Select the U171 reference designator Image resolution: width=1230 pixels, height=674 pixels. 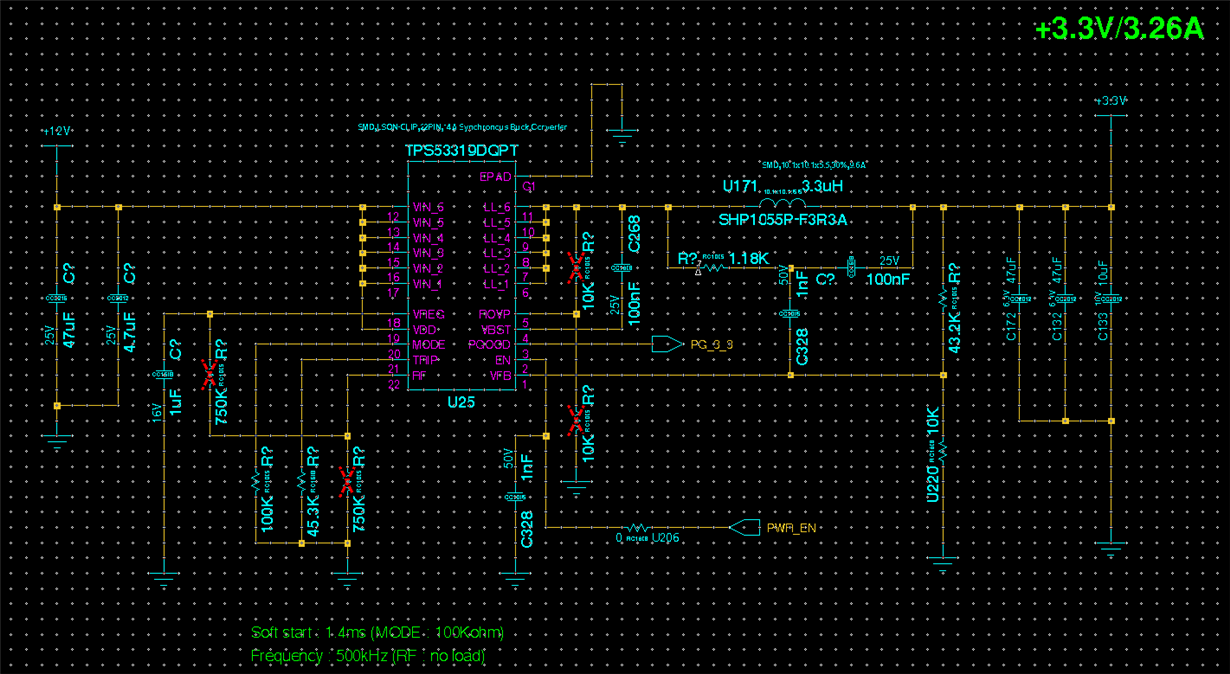point(740,186)
